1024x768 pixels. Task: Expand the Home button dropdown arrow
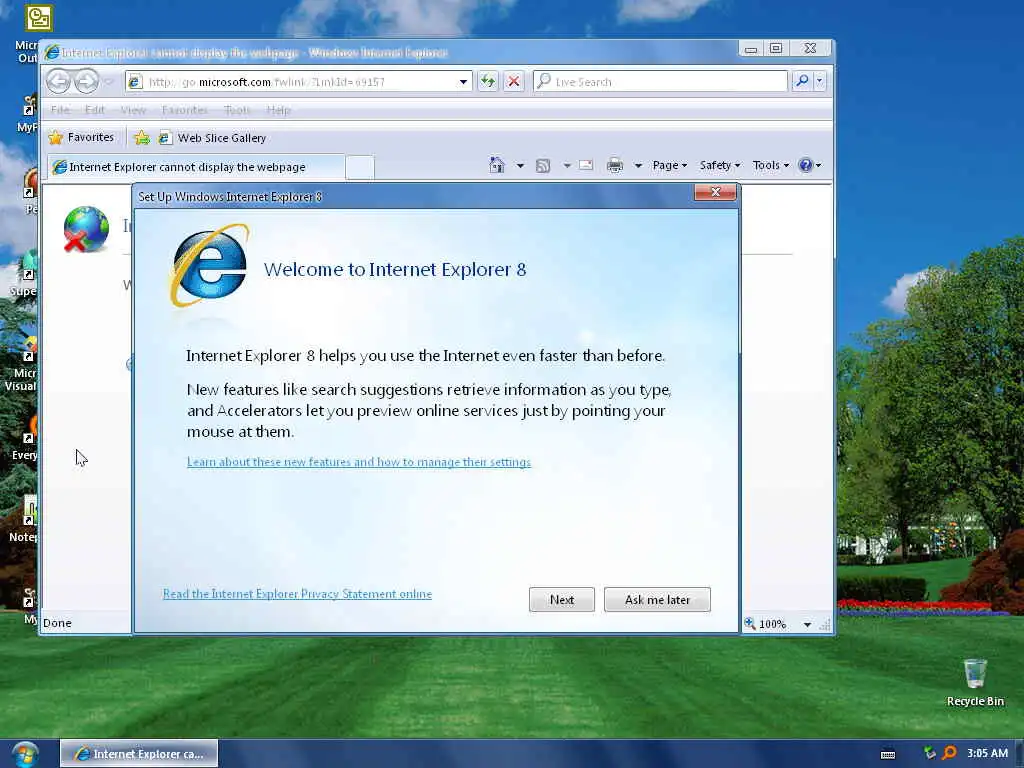pyautogui.click(x=520, y=166)
